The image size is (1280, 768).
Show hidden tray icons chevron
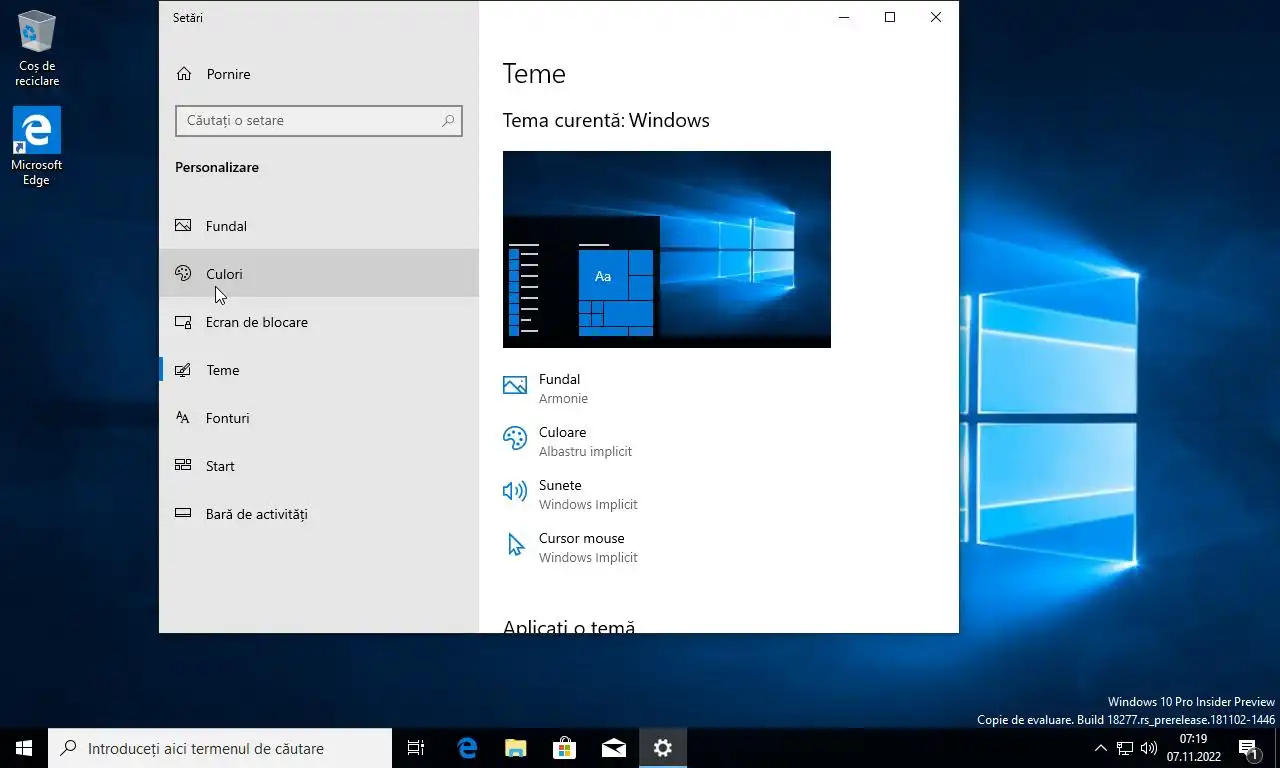coord(1101,748)
